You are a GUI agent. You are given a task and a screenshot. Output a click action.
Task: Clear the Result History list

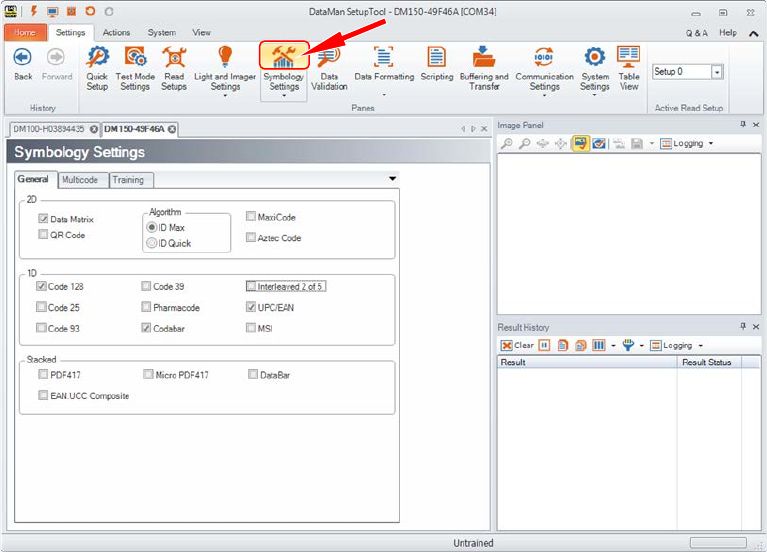[x=517, y=345]
